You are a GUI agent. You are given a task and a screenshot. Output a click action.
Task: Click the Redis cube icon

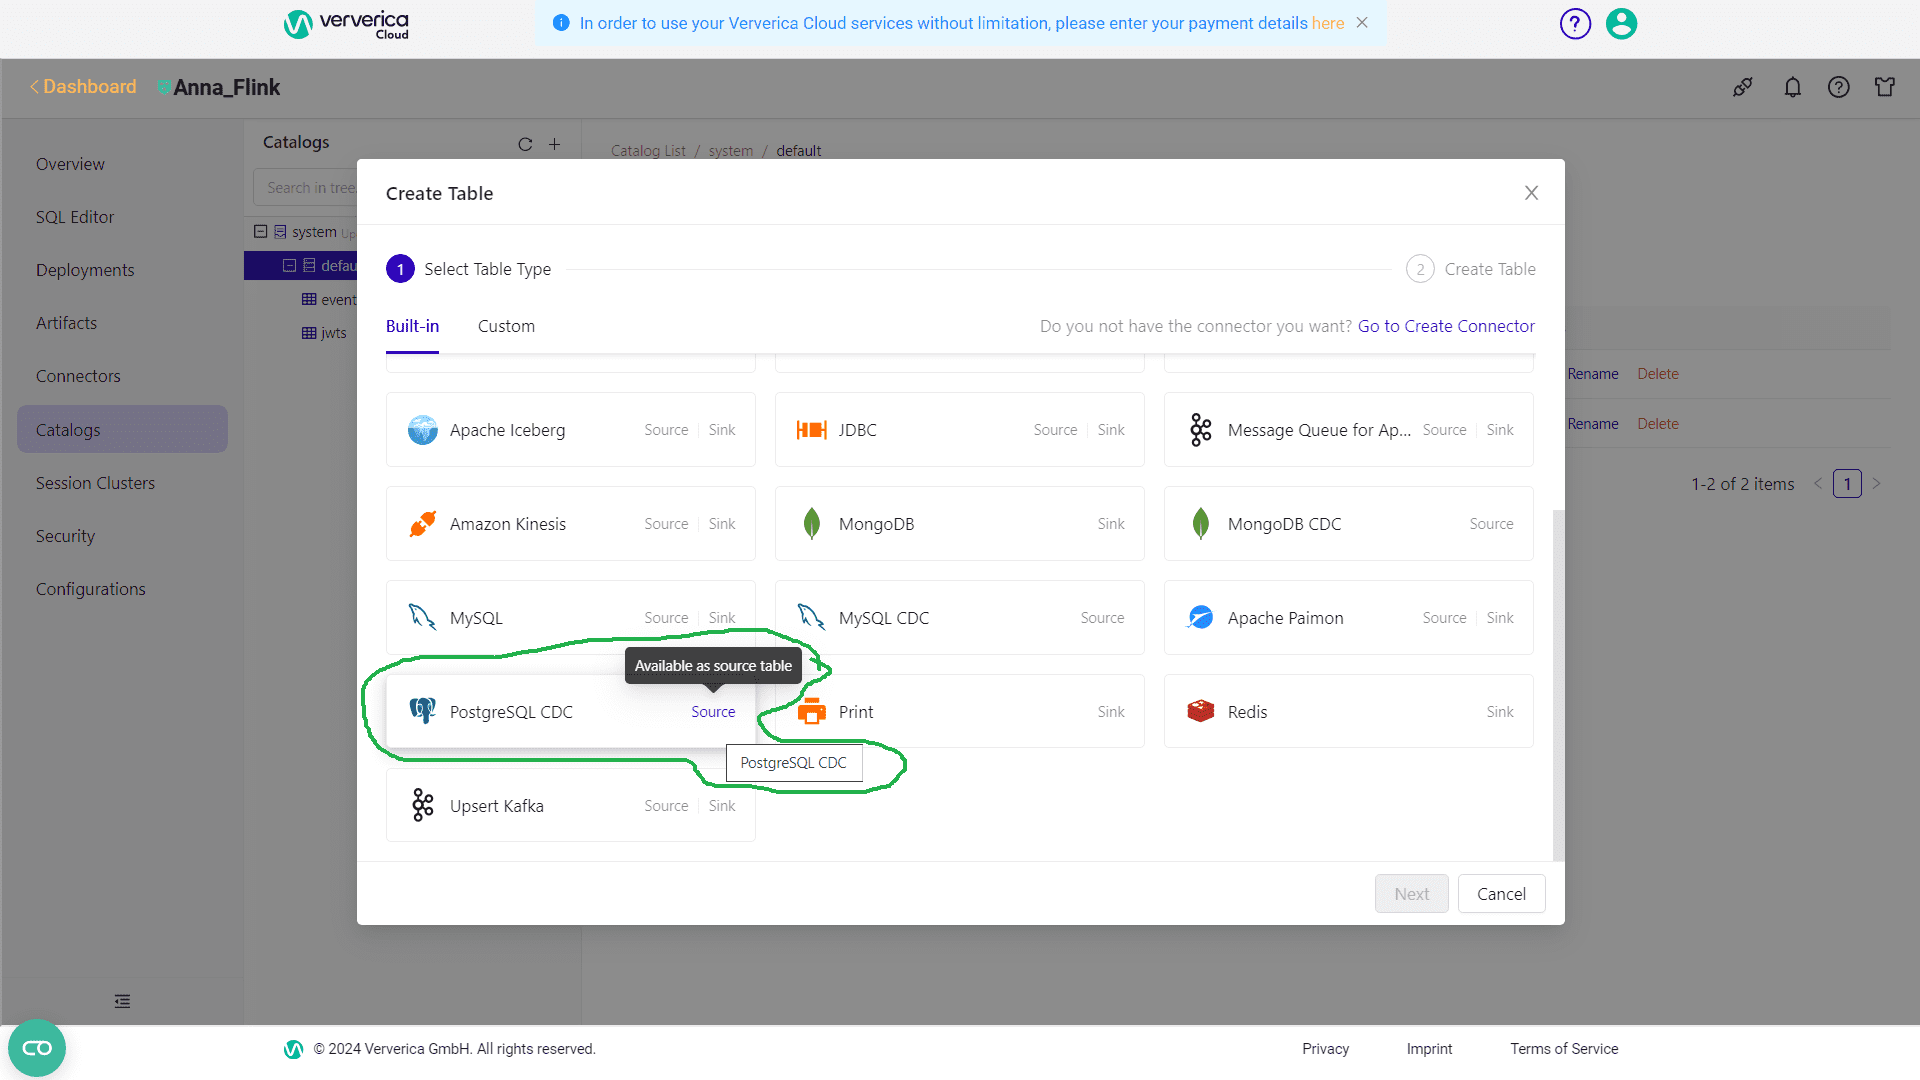point(1201,711)
